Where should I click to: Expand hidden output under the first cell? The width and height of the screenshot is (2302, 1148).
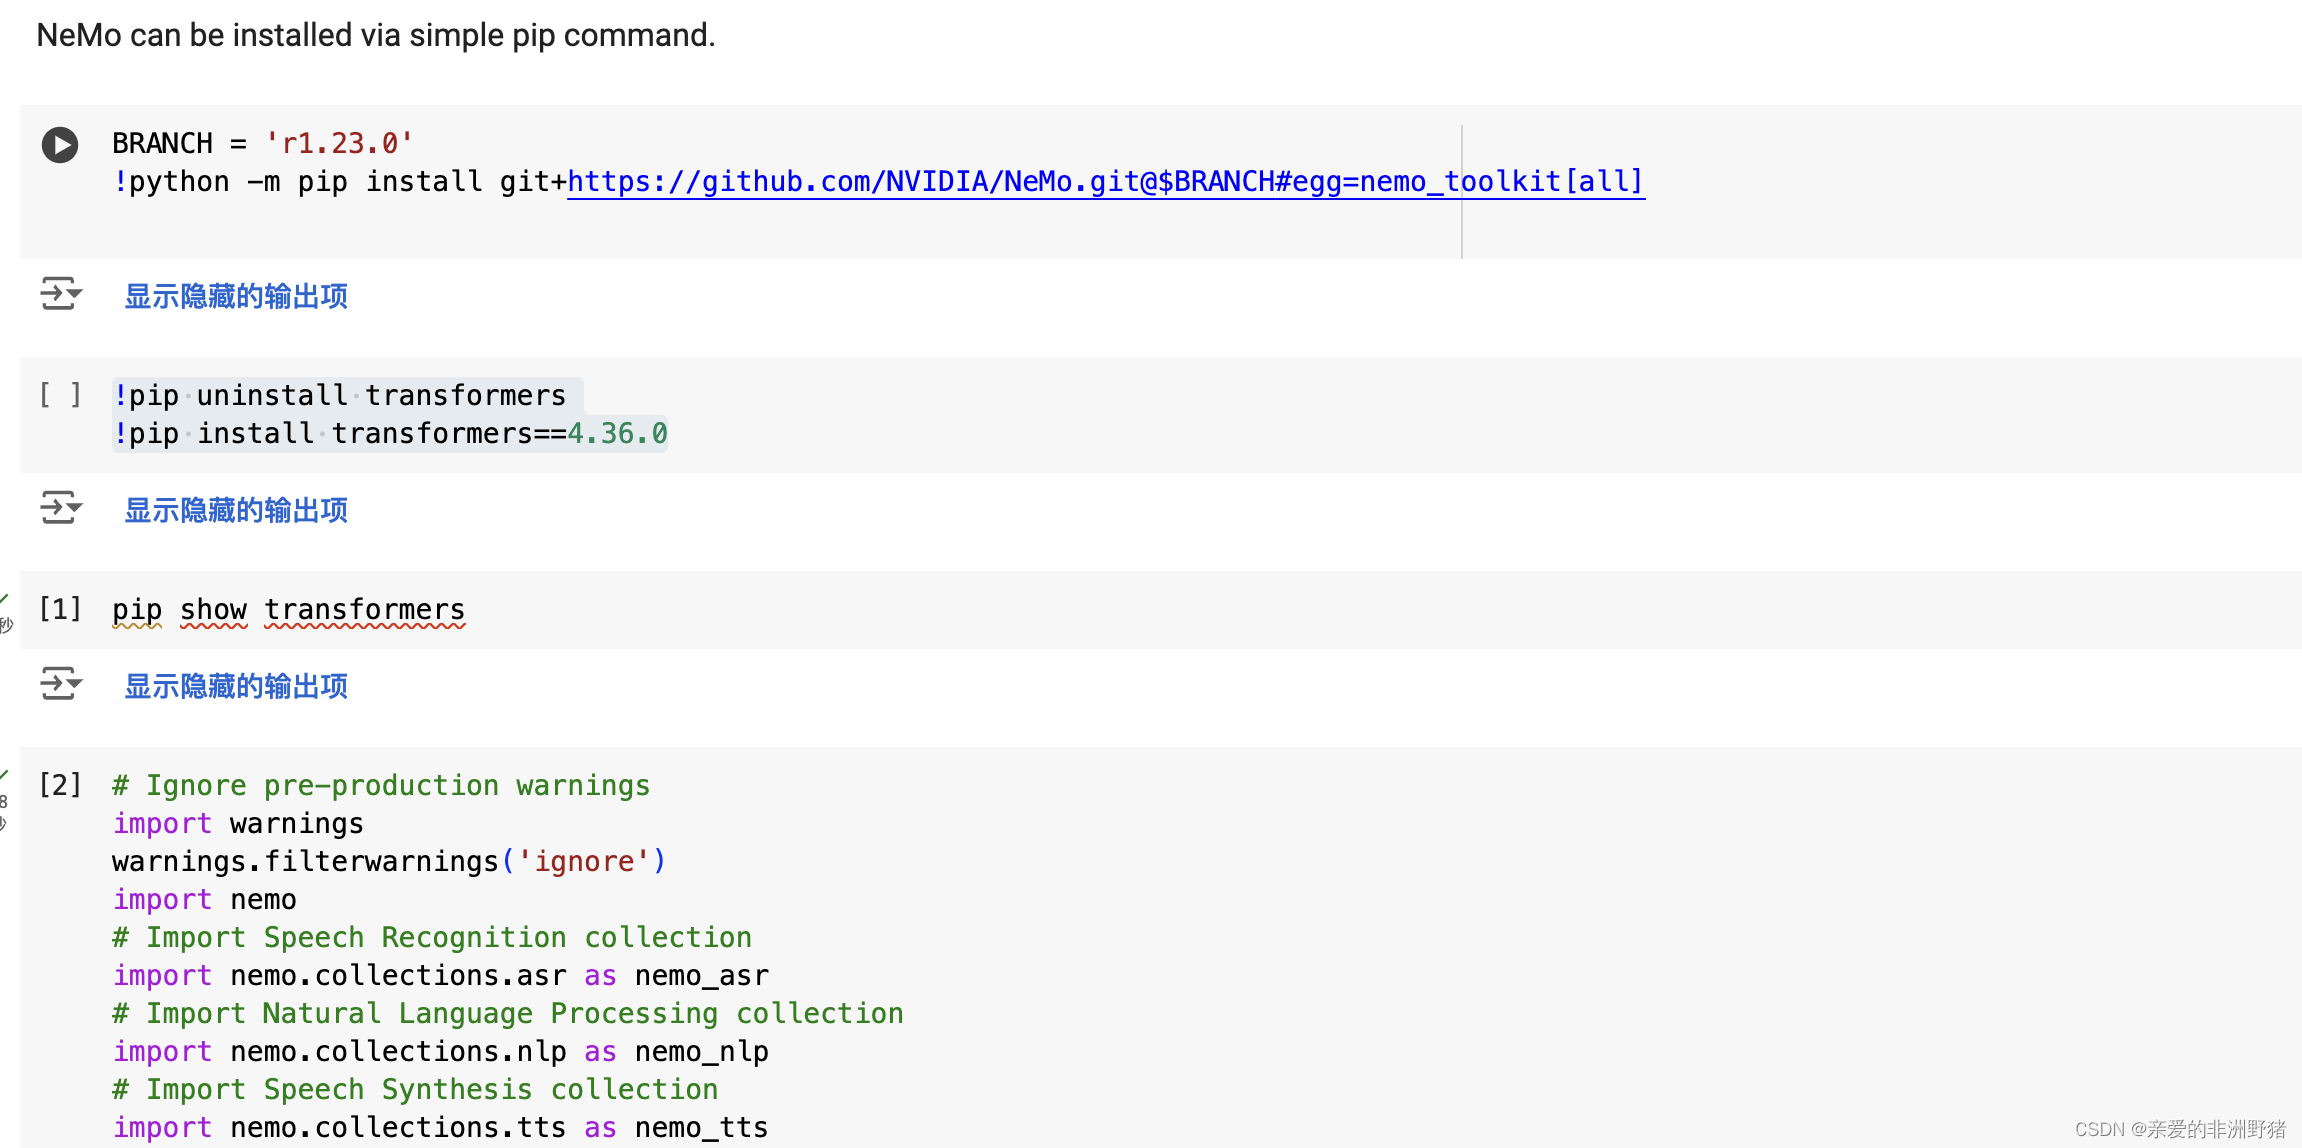(235, 296)
